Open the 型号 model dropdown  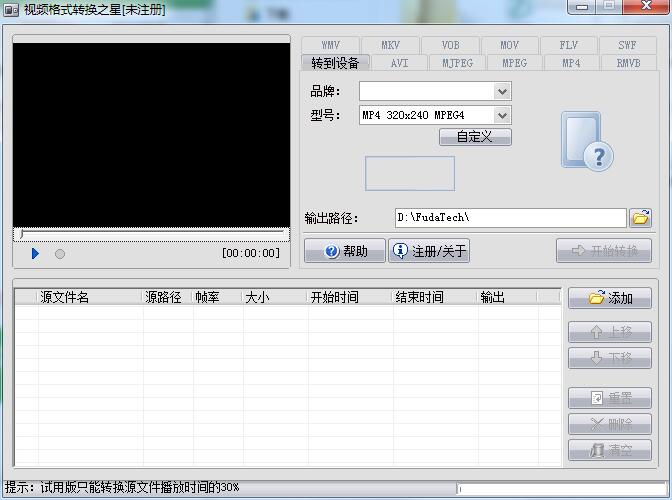click(x=502, y=115)
